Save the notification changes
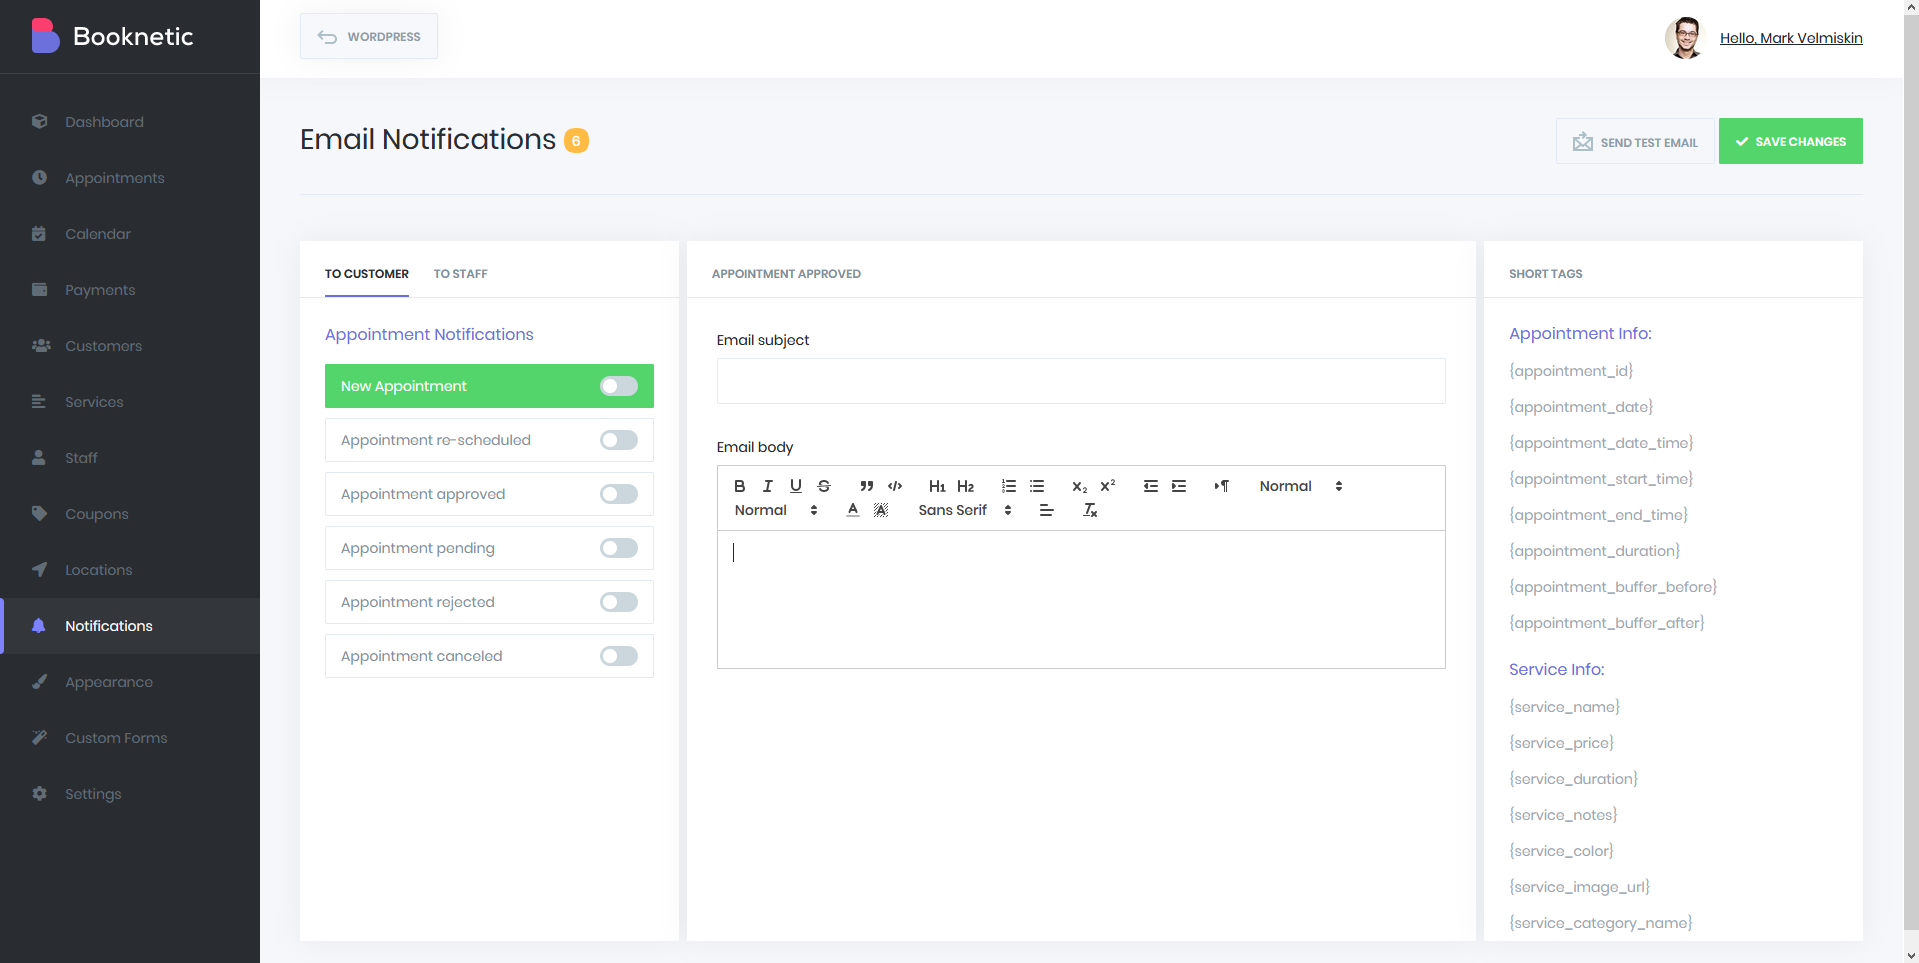Viewport: 1919px width, 963px height. pyautogui.click(x=1790, y=141)
